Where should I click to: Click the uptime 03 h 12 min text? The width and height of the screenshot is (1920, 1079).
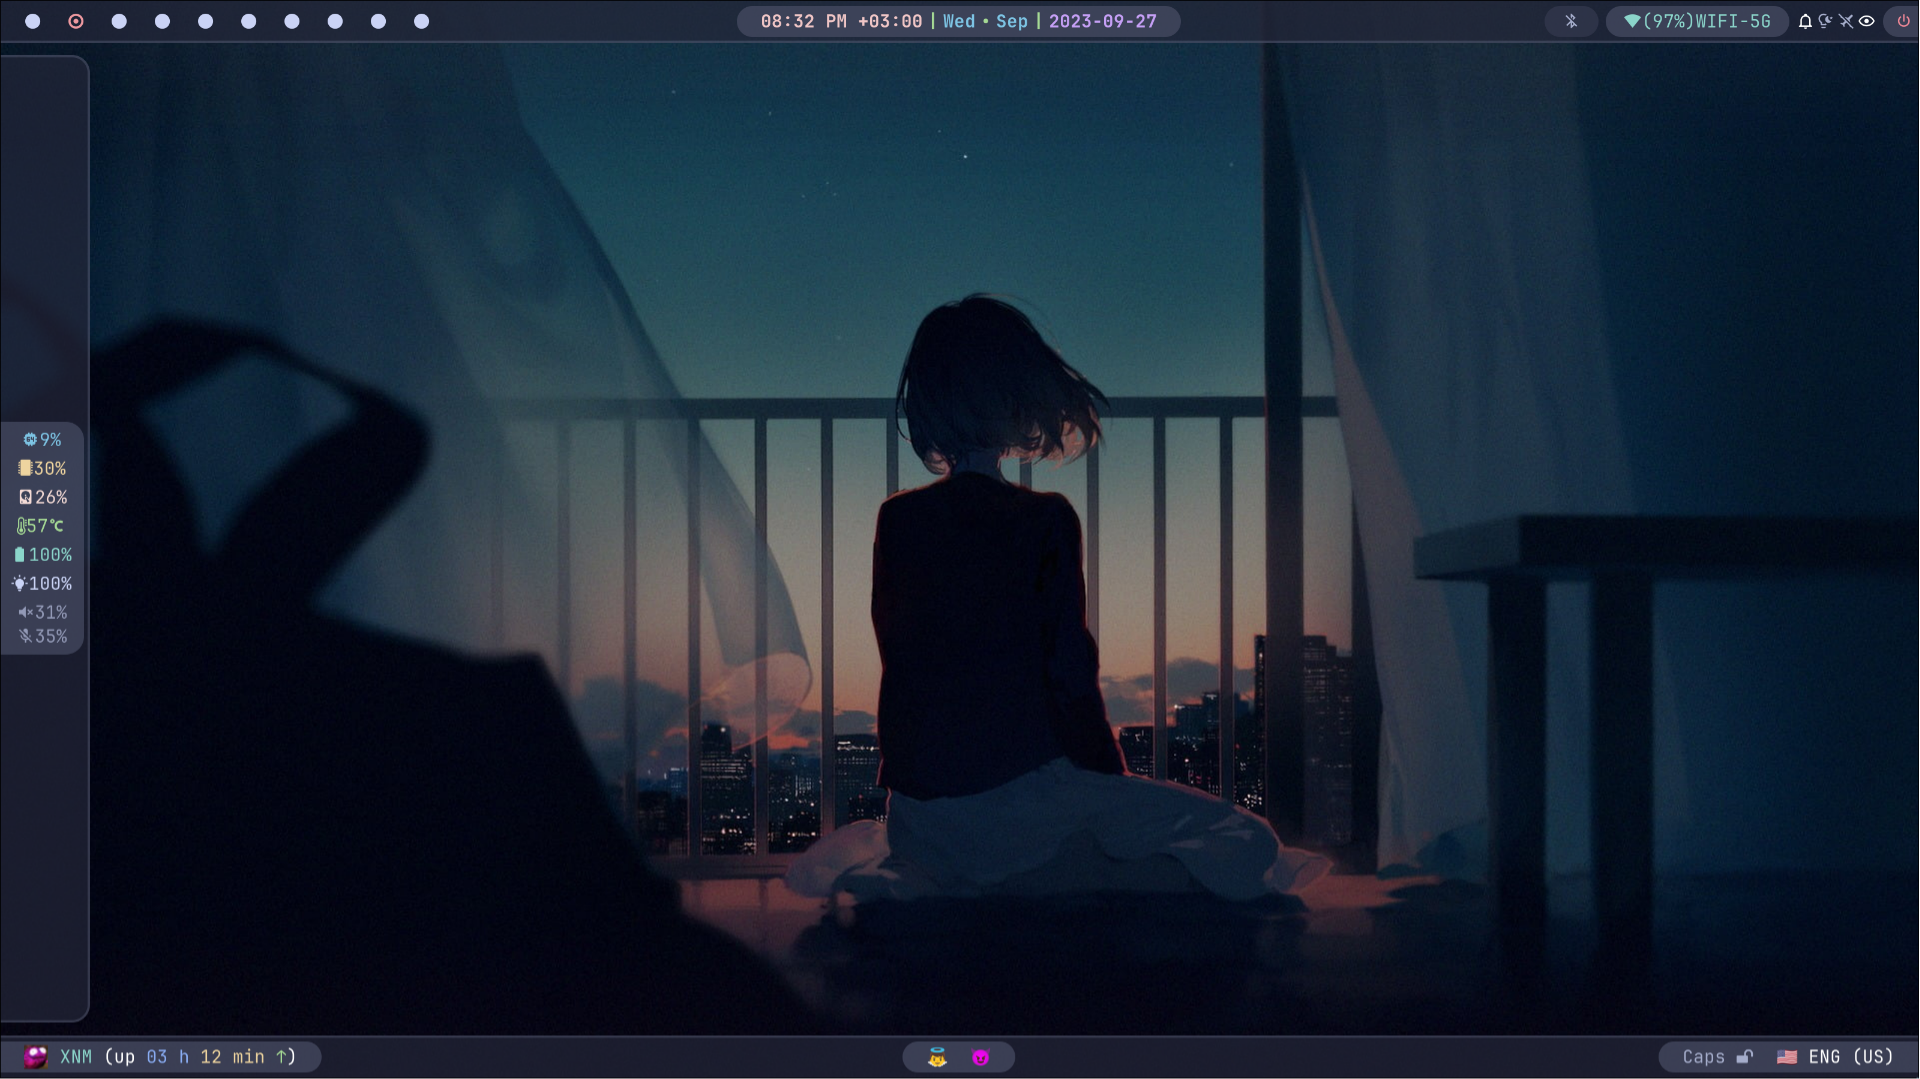tap(206, 1057)
